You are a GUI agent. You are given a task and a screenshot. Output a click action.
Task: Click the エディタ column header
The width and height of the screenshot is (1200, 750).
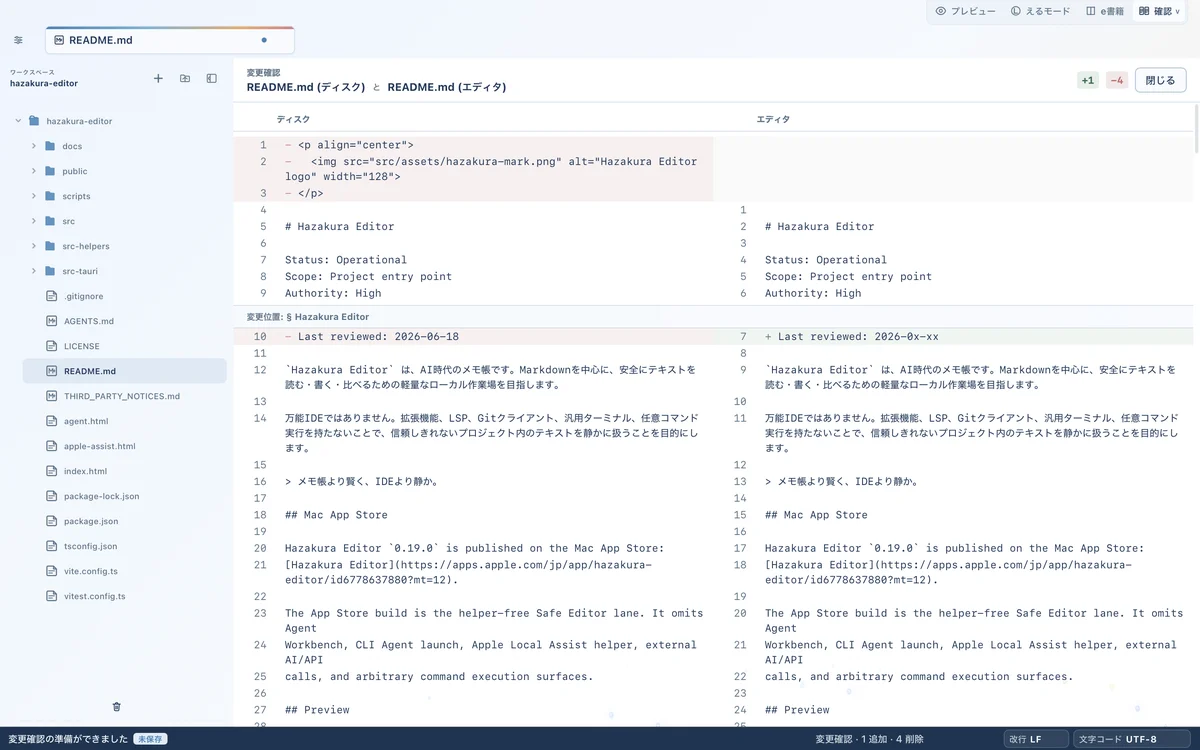[x=773, y=119]
